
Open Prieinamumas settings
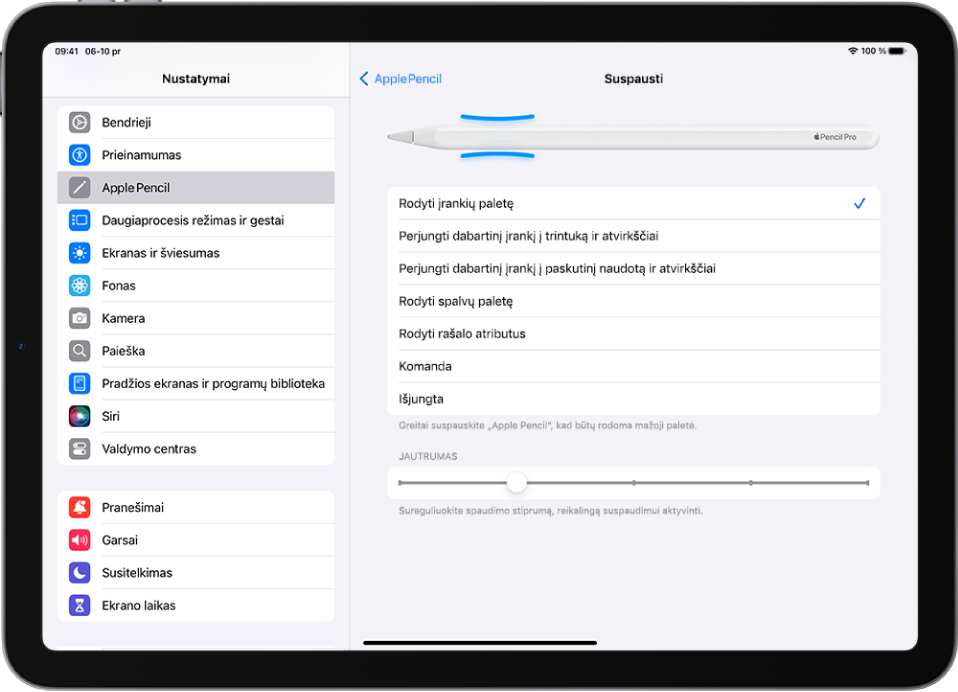point(196,155)
